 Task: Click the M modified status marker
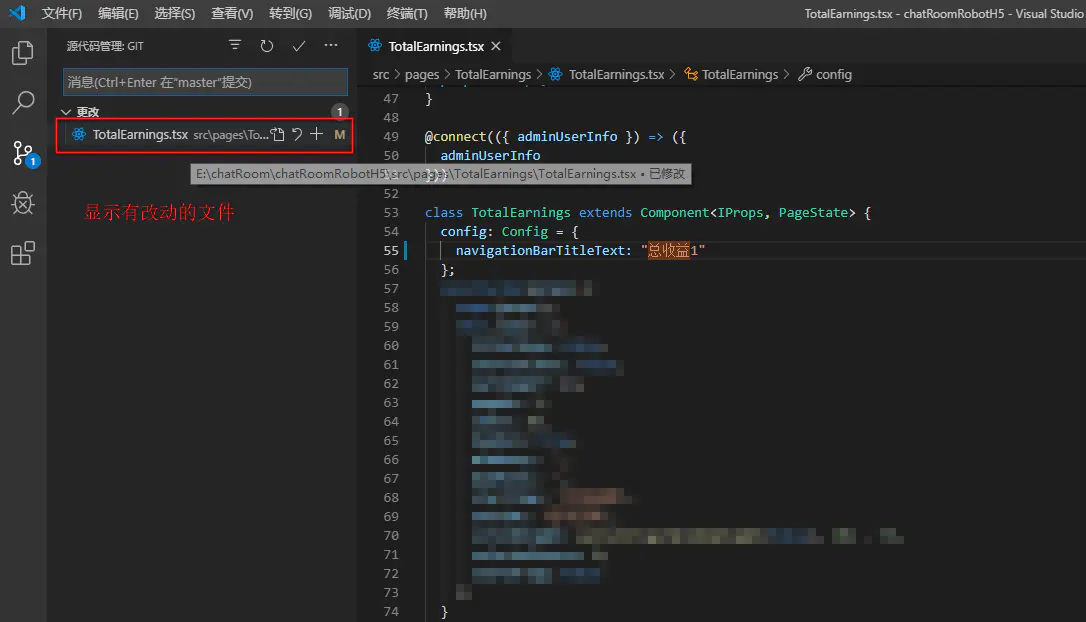339,135
